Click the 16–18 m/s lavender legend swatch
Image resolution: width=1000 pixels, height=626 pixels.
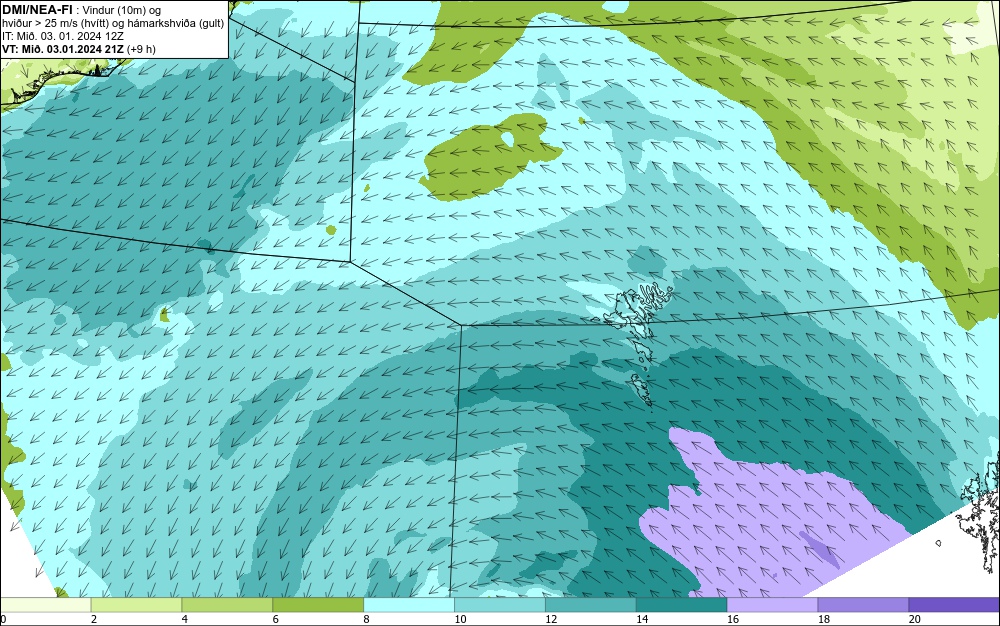[772, 605]
